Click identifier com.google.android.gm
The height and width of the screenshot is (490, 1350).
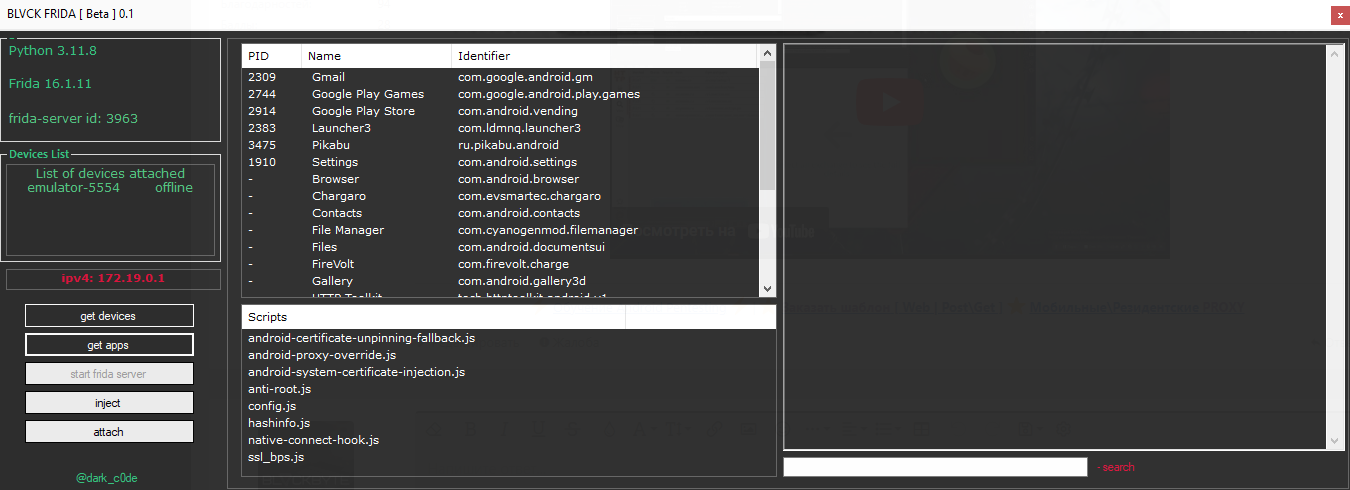pos(526,77)
